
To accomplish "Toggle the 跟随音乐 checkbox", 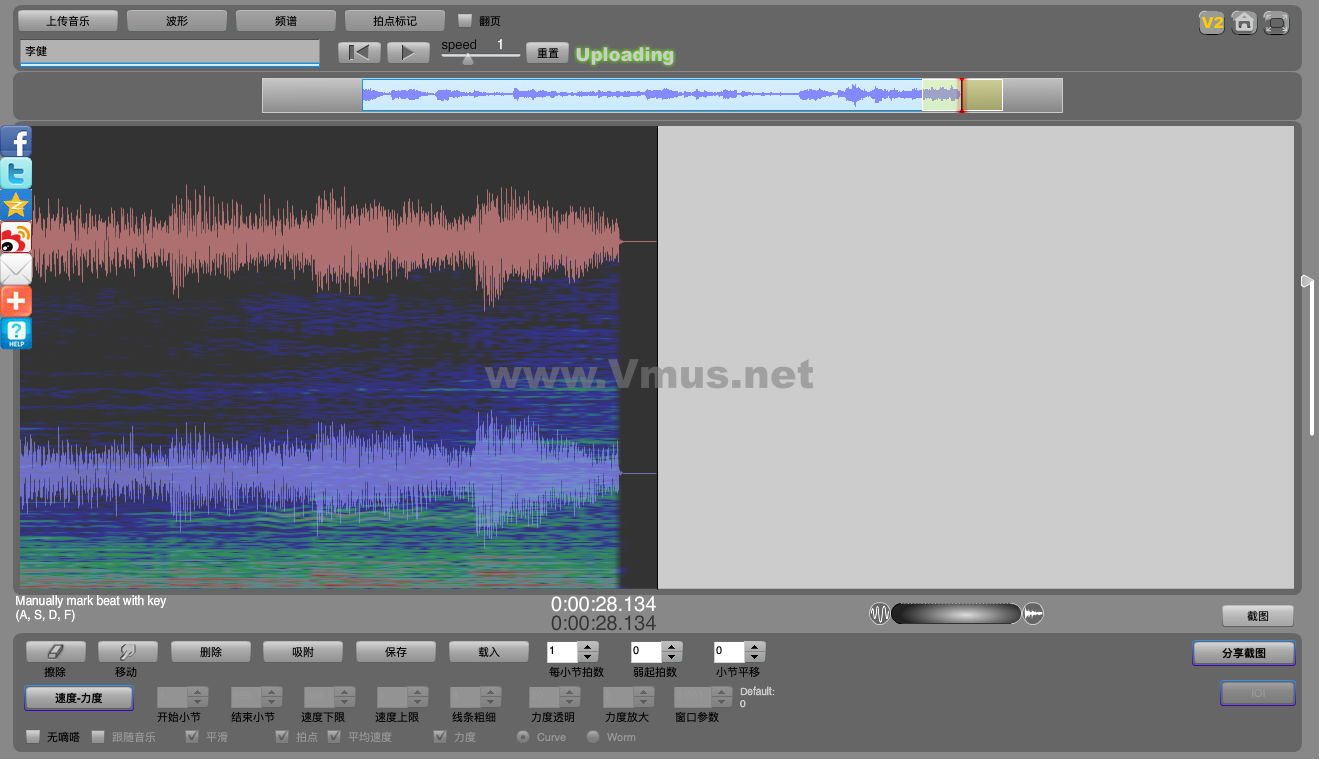I will pyautogui.click(x=98, y=737).
